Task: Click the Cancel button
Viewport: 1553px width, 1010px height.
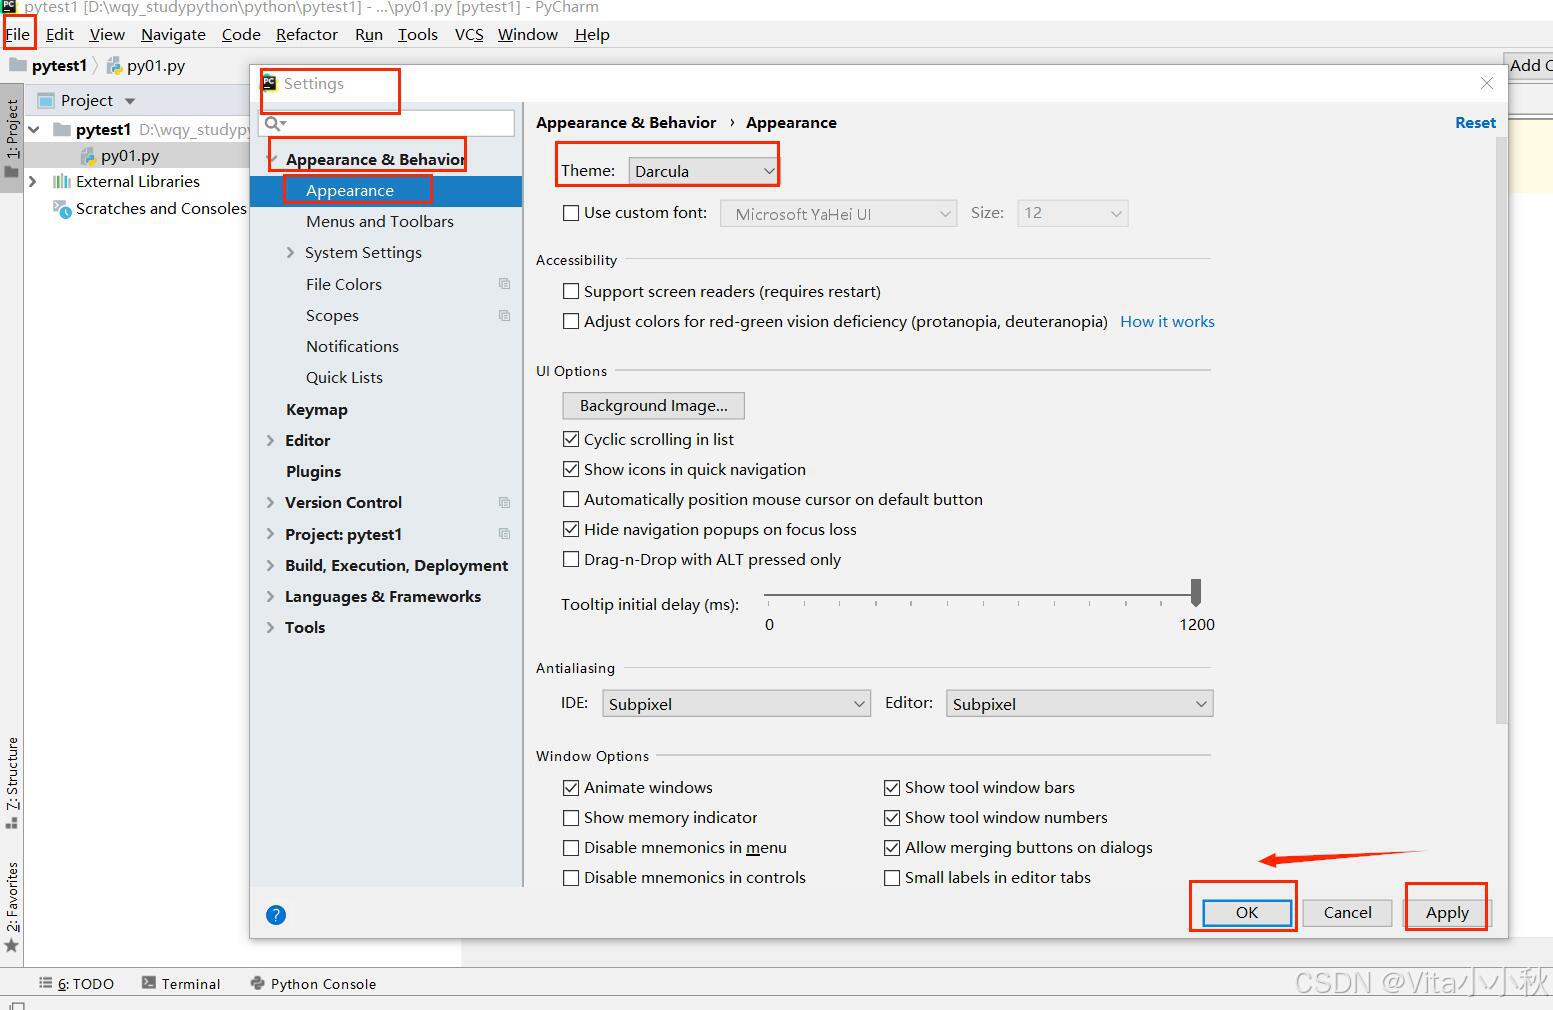Action: coord(1347,912)
